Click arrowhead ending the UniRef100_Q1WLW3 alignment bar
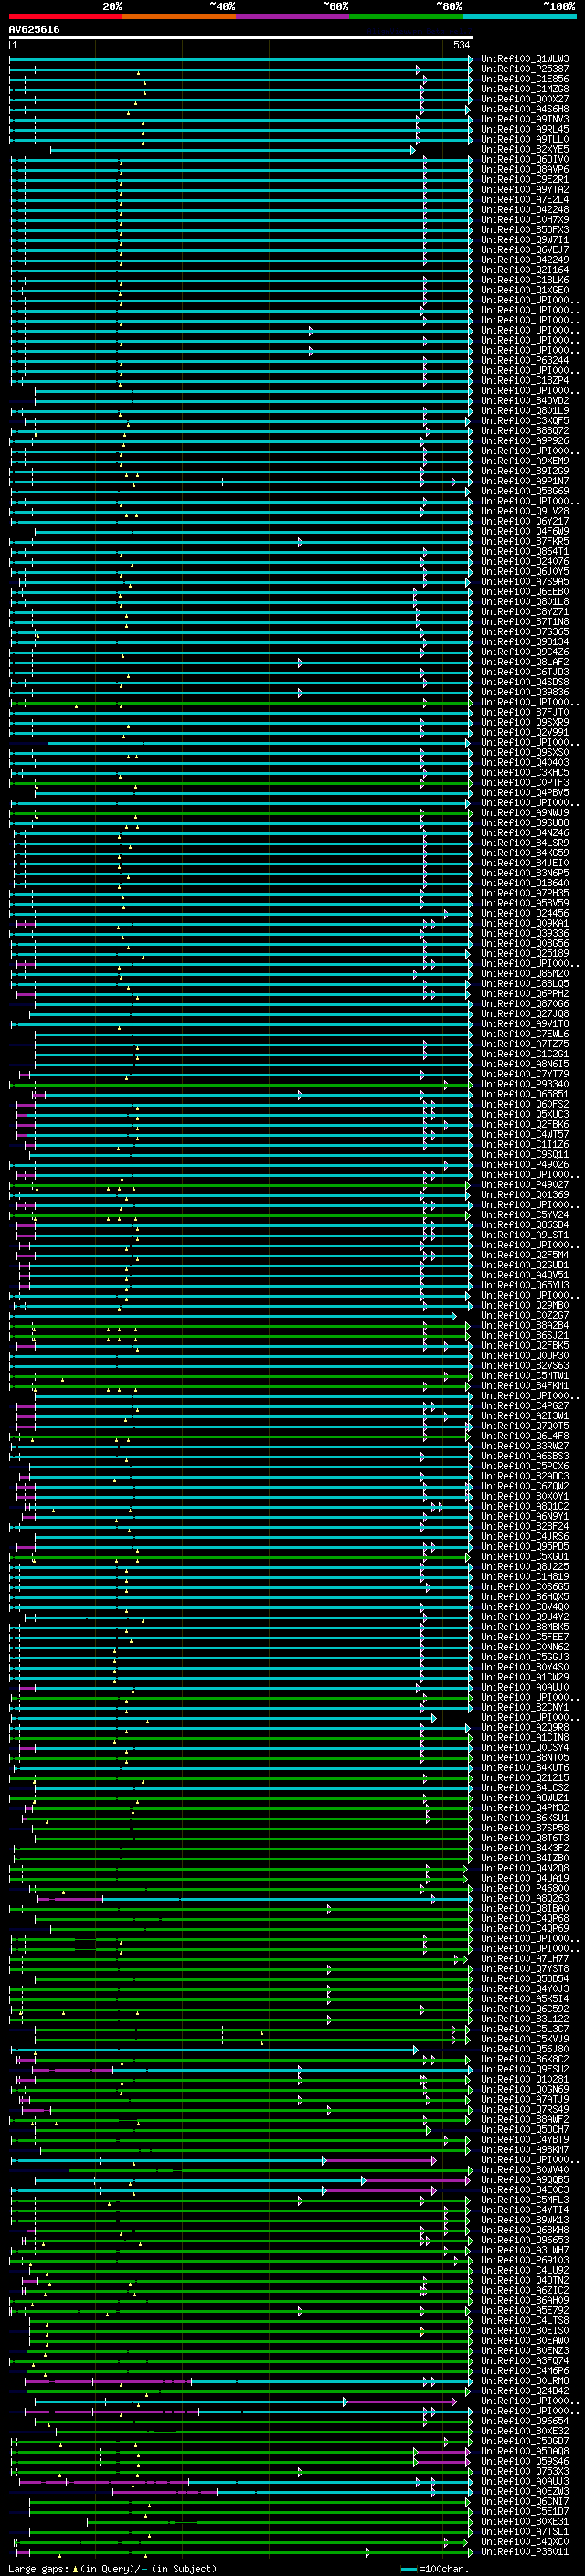The image size is (585, 2576). coord(470,59)
